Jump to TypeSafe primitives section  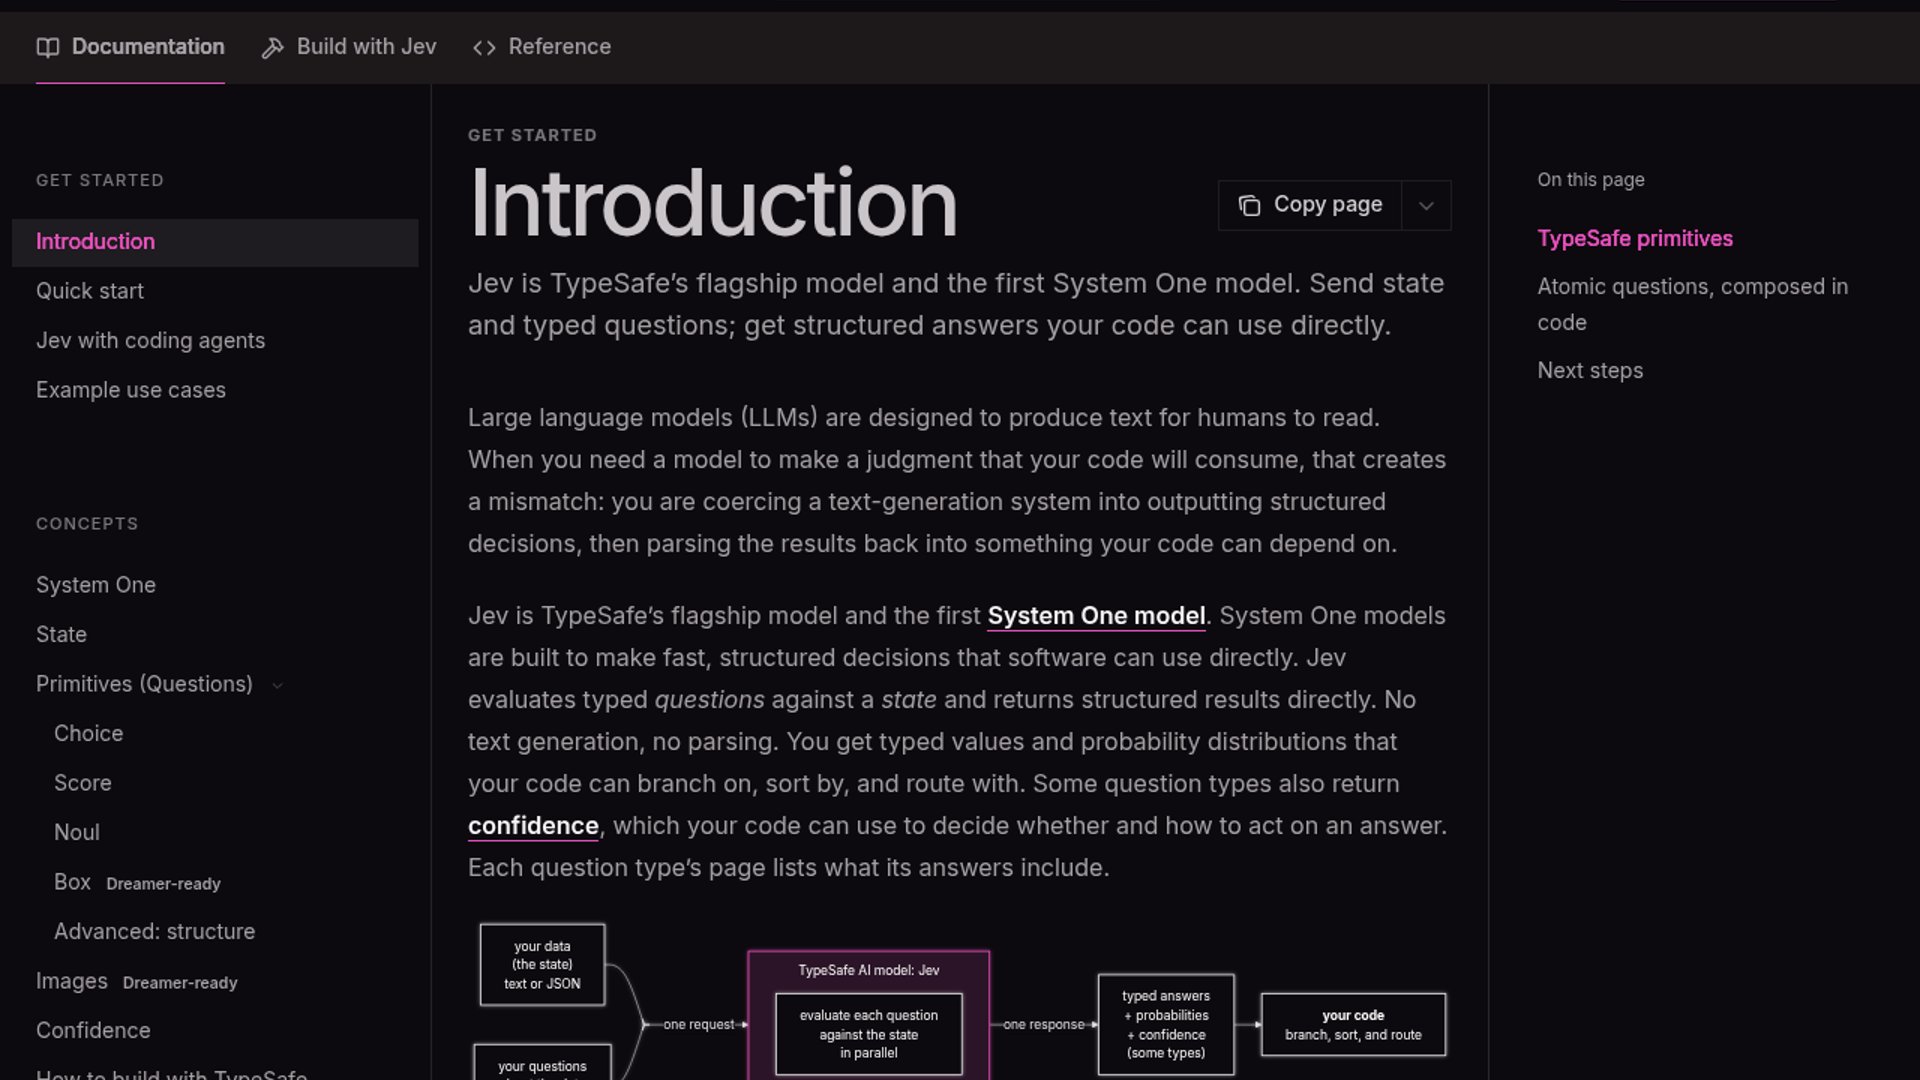pyautogui.click(x=1635, y=239)
